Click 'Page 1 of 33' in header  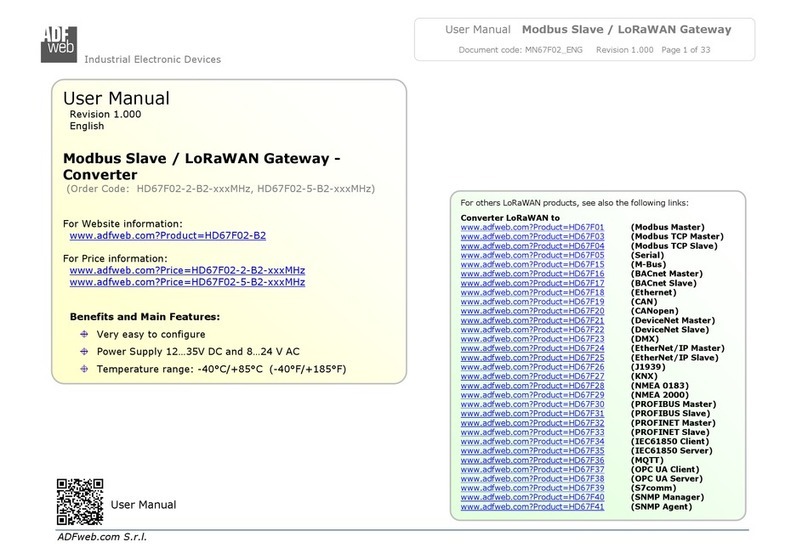click(686, 50)
